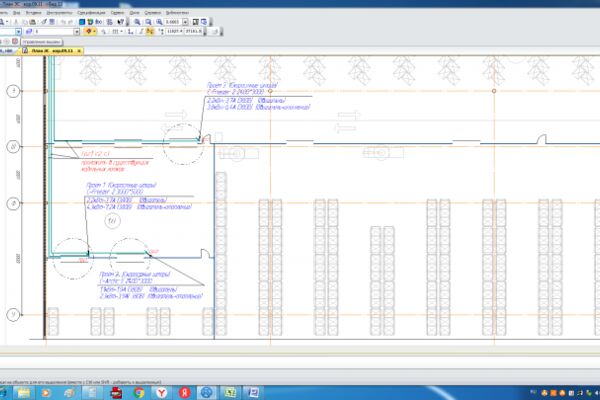
Task: Click the local coordinate system icon
Action: coord(130,31)
